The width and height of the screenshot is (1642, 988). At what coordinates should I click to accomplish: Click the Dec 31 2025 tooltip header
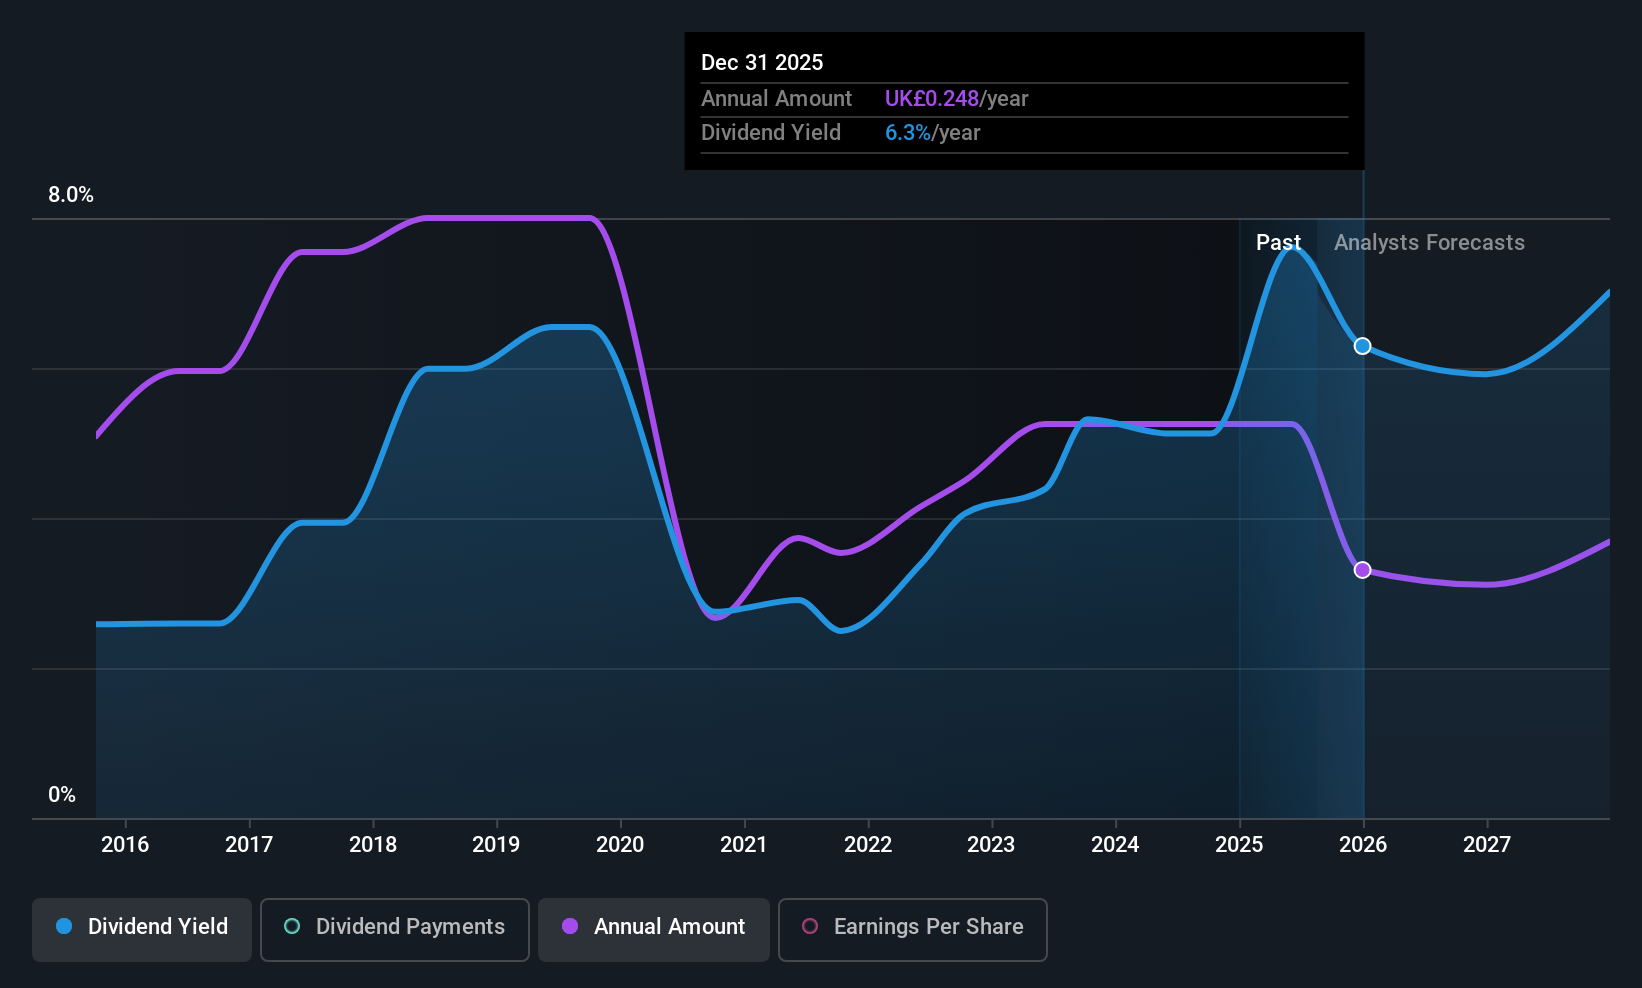coord(762,63)
